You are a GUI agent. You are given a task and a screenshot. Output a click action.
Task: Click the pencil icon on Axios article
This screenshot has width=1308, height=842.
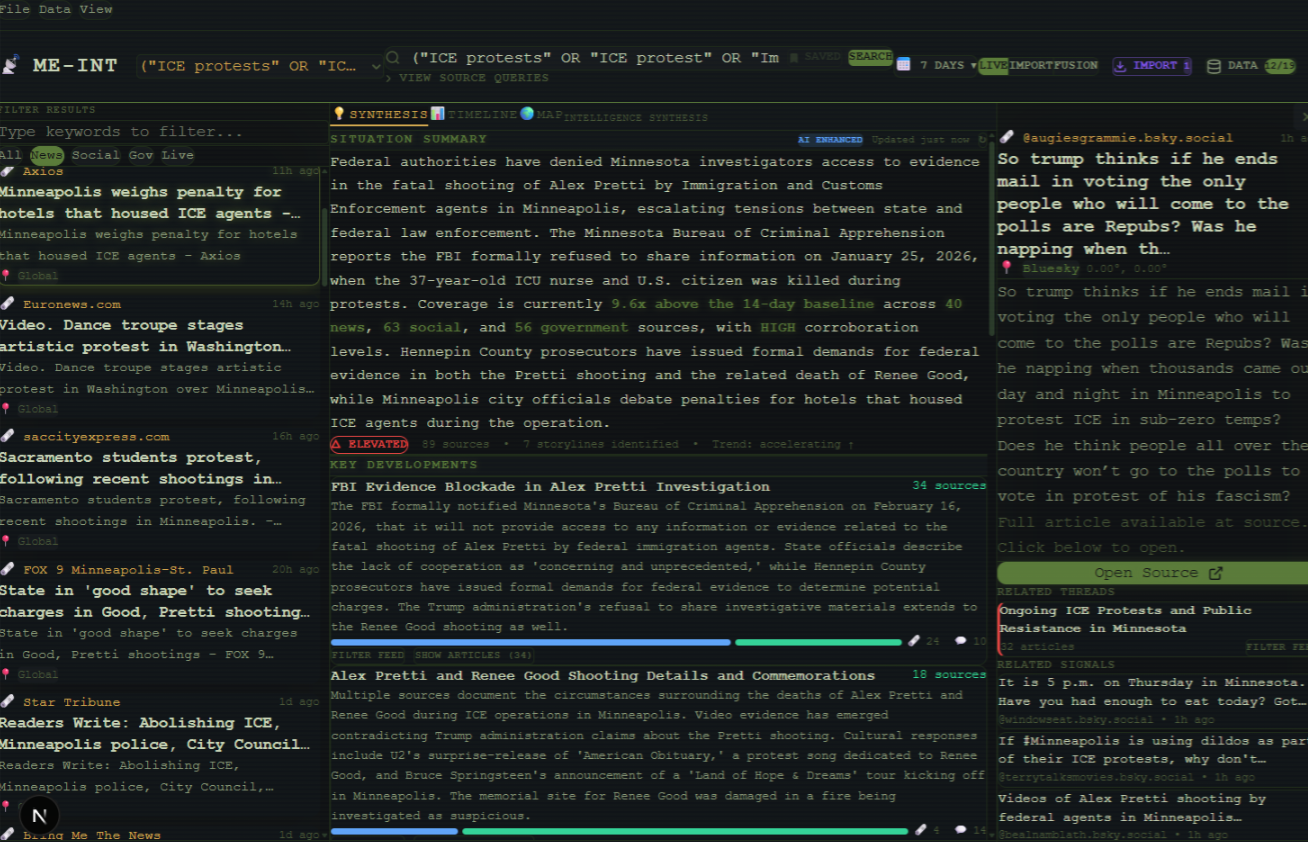(x=8, y=170)
